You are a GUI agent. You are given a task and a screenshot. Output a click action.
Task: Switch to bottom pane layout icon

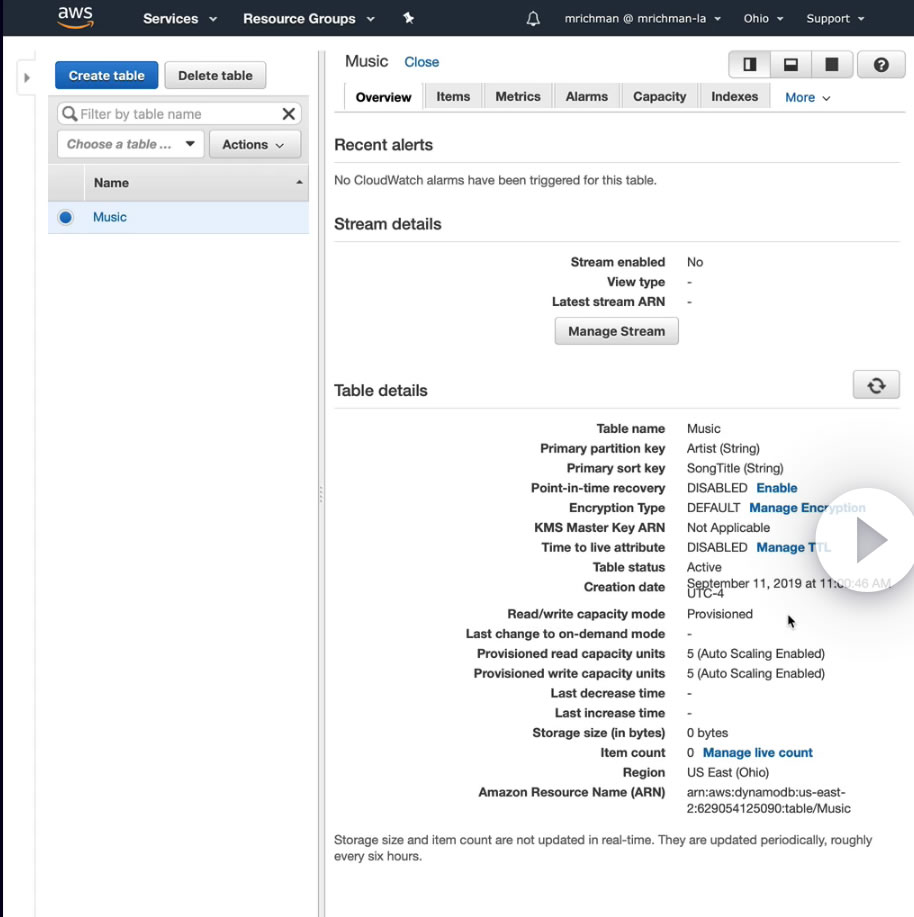791,64
